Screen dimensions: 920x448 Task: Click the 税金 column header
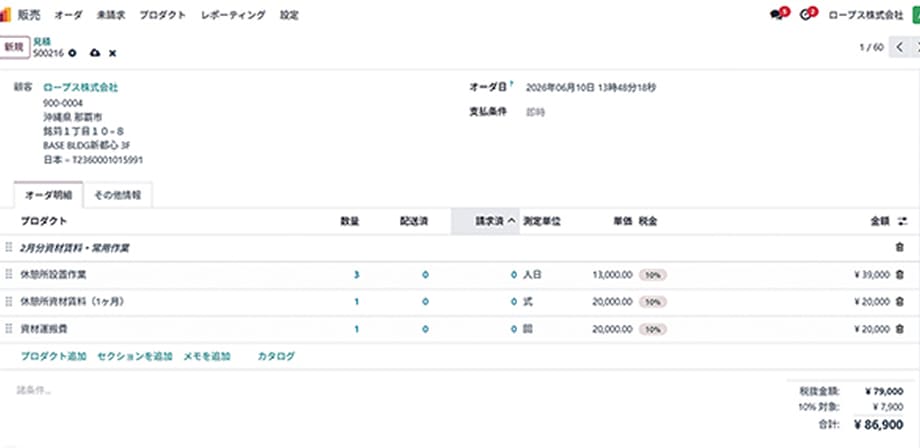(648, 221)
